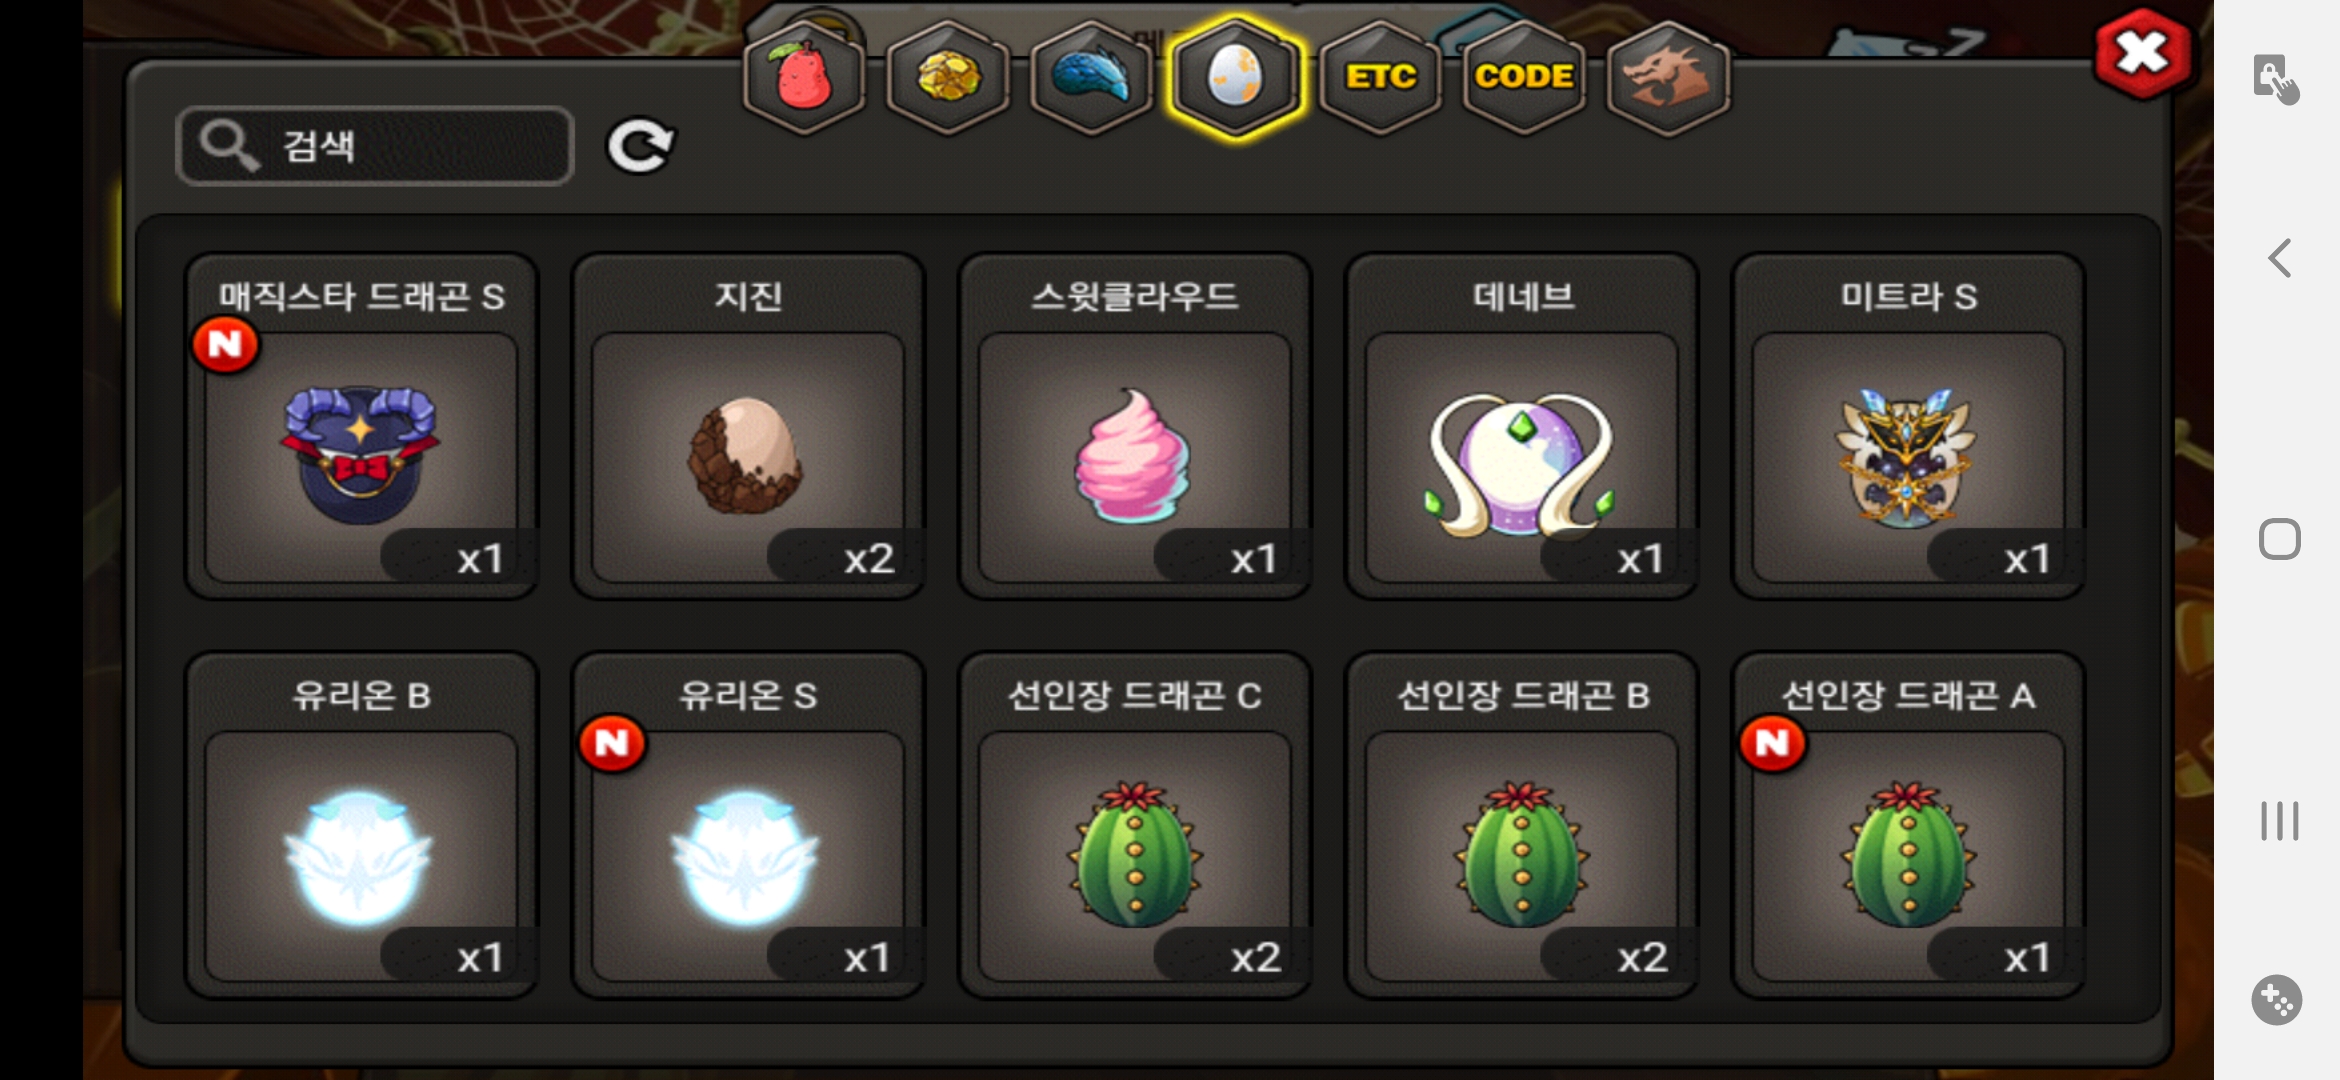This screenshot has width=2340, height=1080.
Task: Select the 지진 cracked brown egg
Action: (x=748, y=427)
